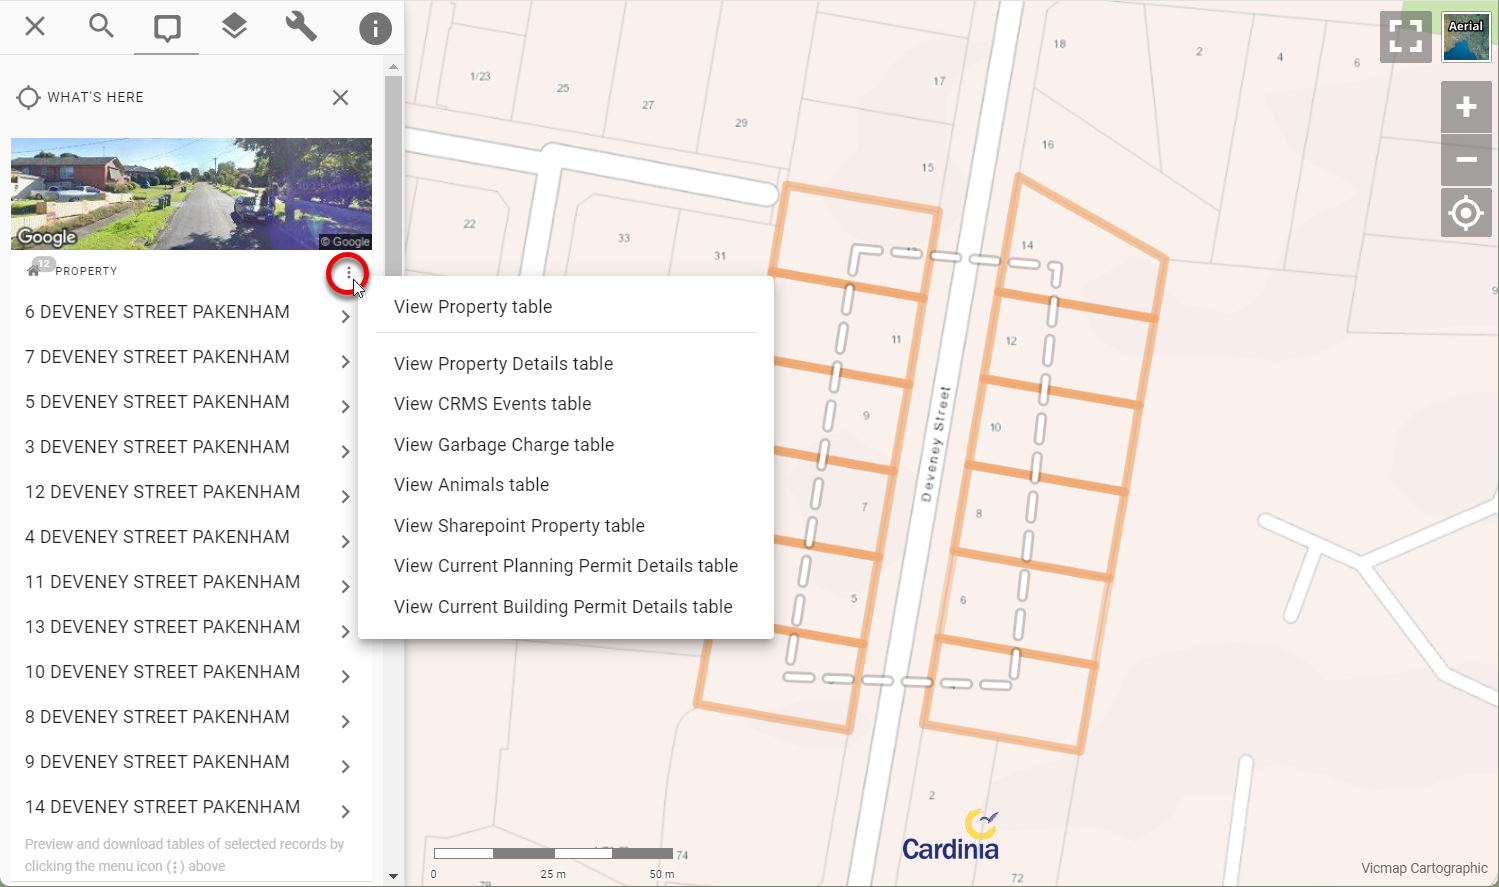Screen dimensions: 1499x887
Task: Select View Current Planning Permit Details table
Action: [566, 566]
